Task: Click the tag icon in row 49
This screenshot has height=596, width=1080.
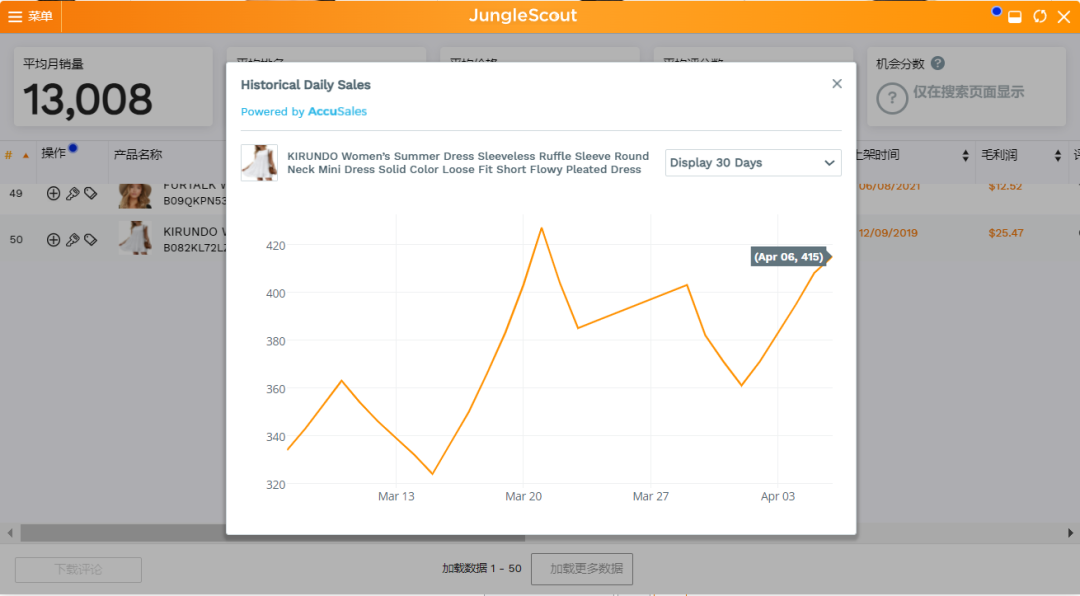Action: click(90, 194)
